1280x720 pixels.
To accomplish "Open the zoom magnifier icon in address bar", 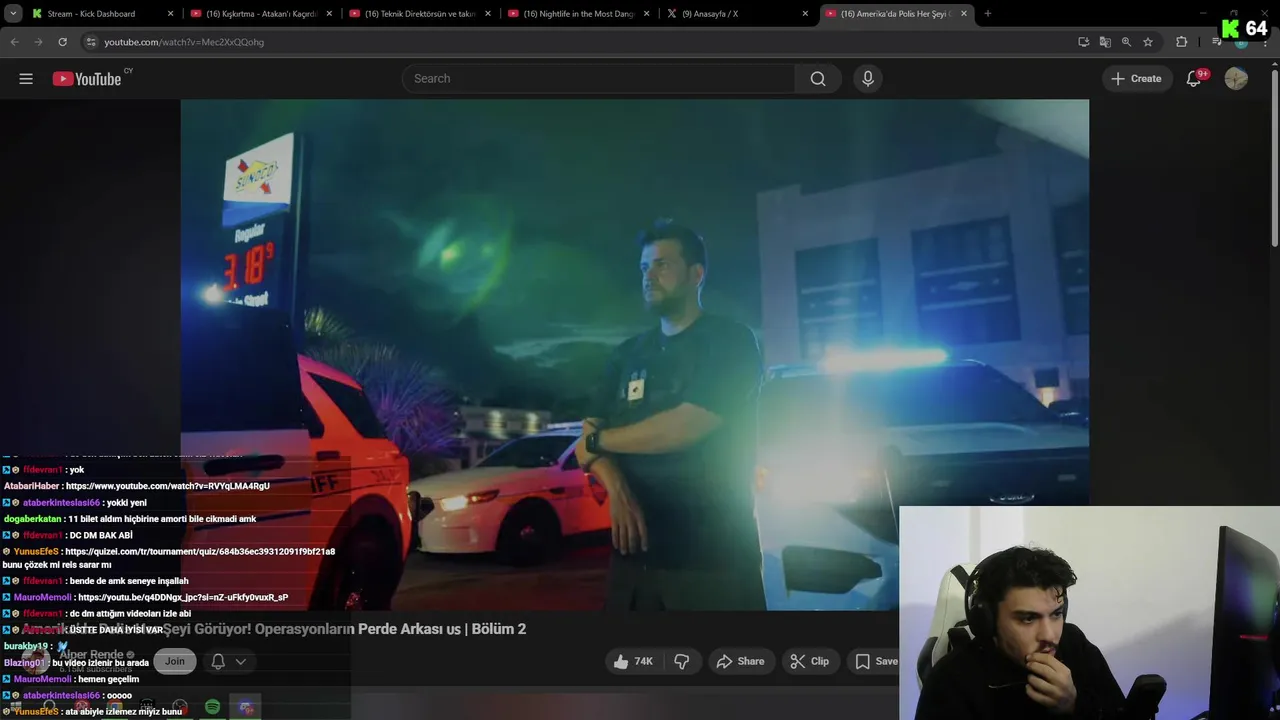I will (1126, 42).
